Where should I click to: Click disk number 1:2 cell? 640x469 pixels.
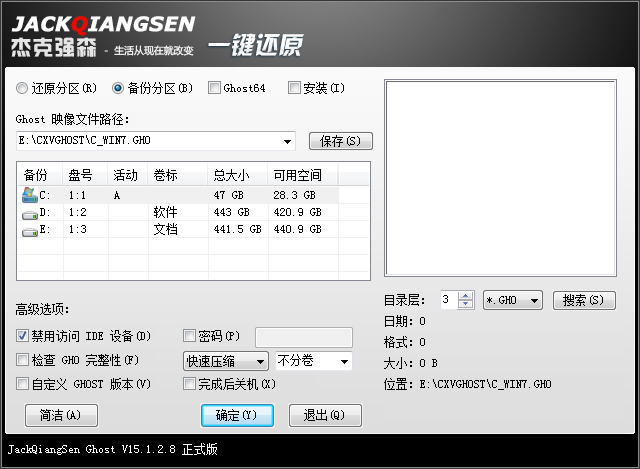(77, 212)
